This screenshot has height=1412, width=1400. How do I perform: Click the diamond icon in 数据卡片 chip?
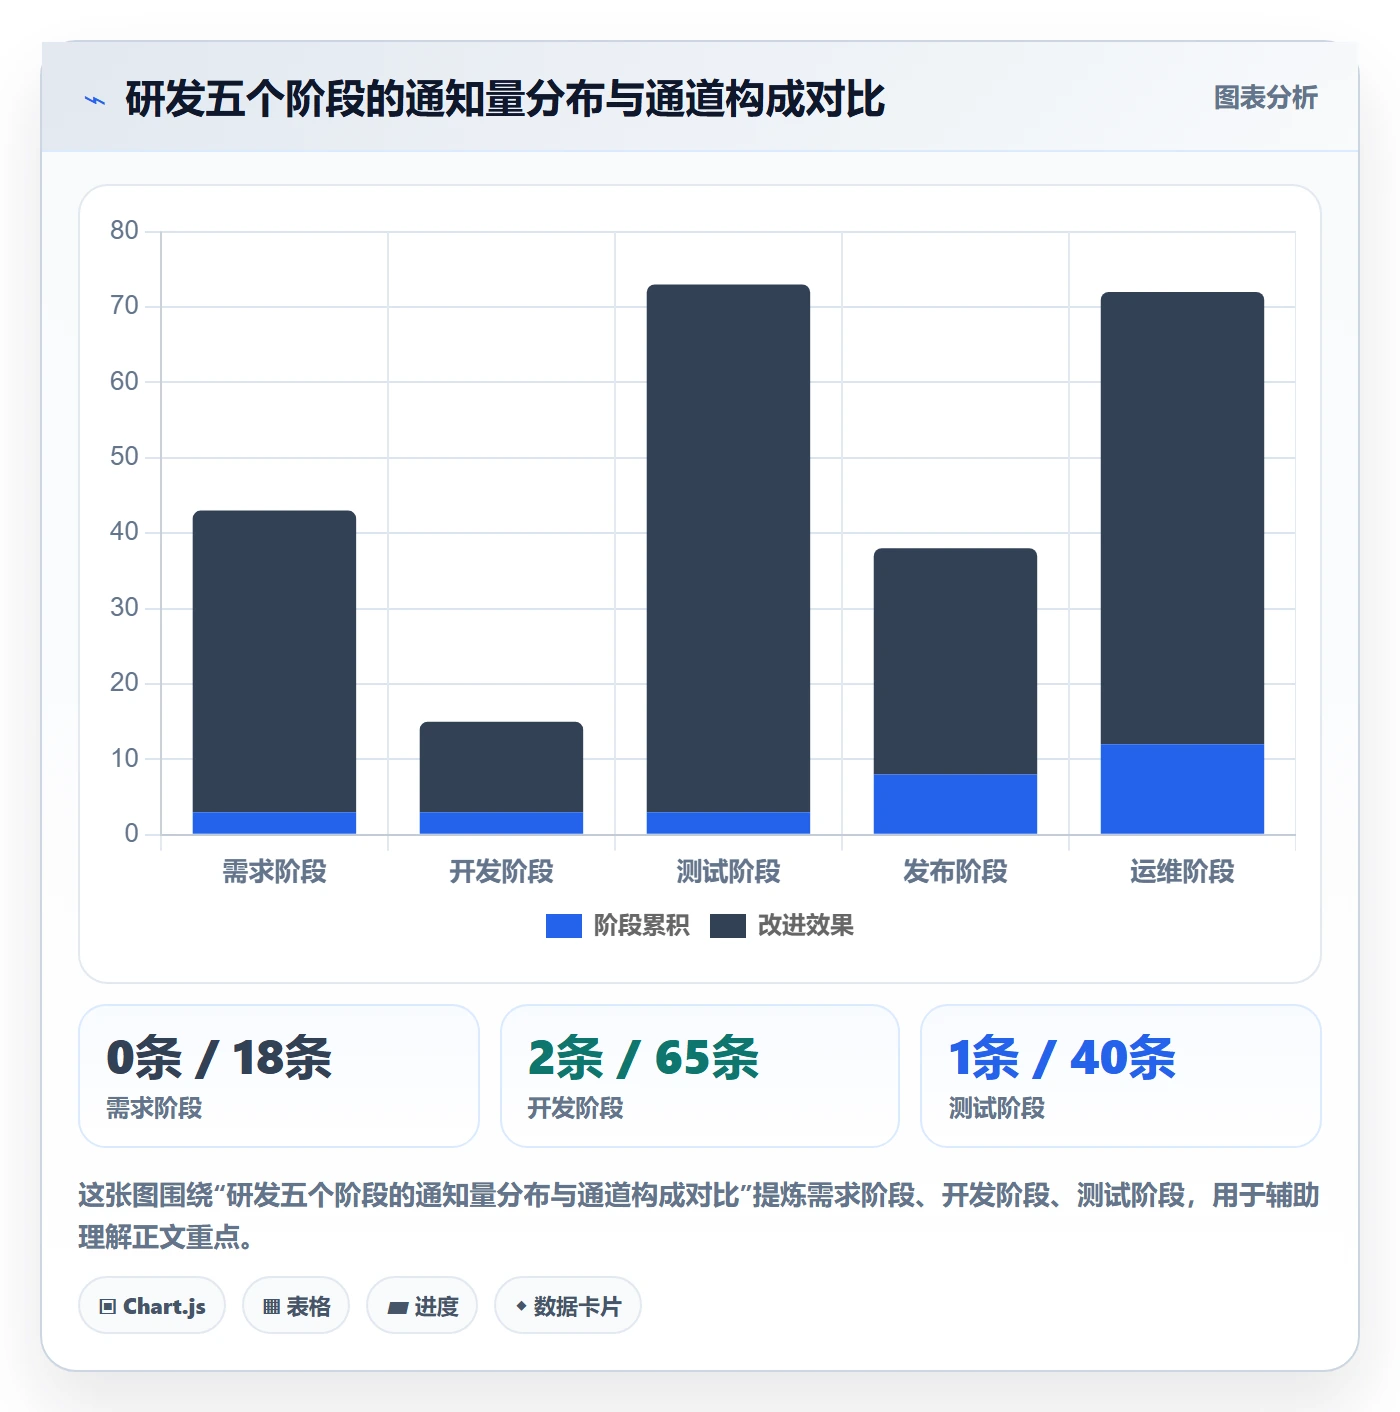(521, 1306)
